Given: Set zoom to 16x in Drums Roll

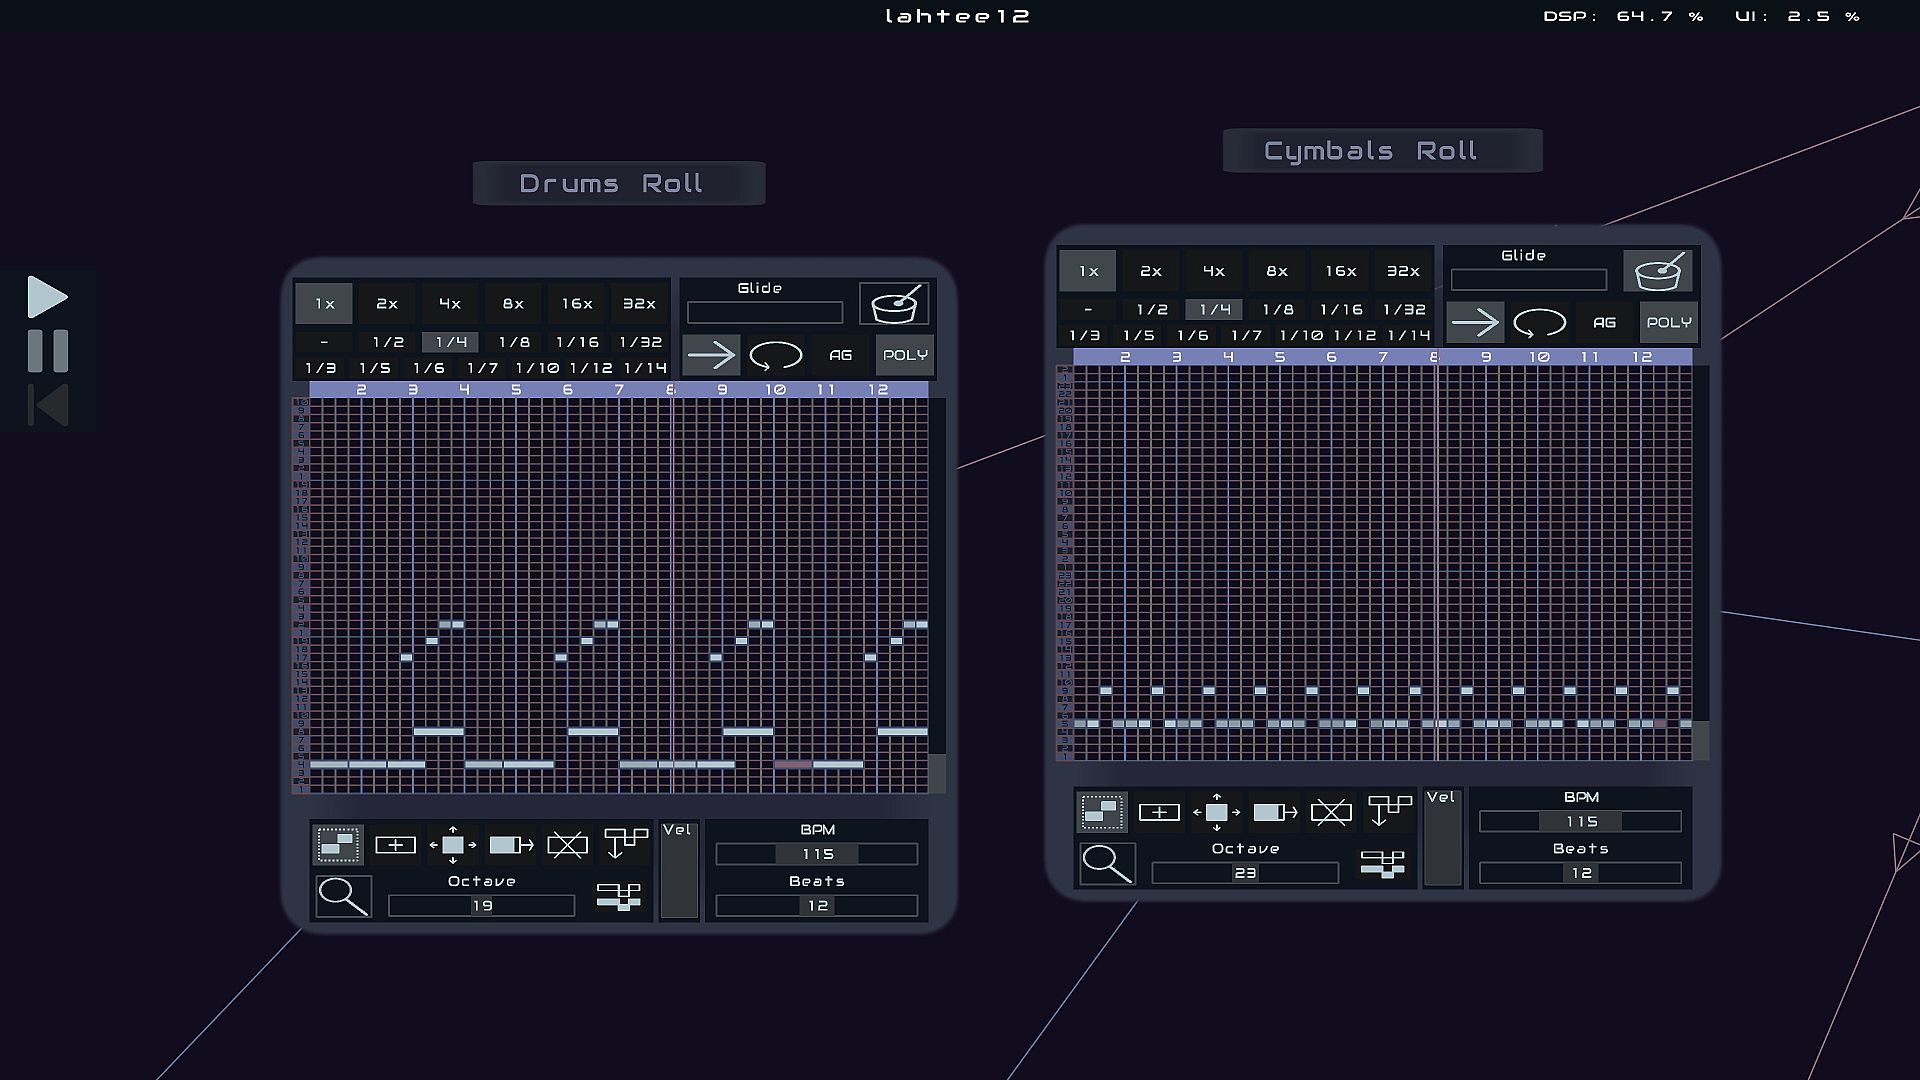Looking at the screenshot, I should [577, 304].
